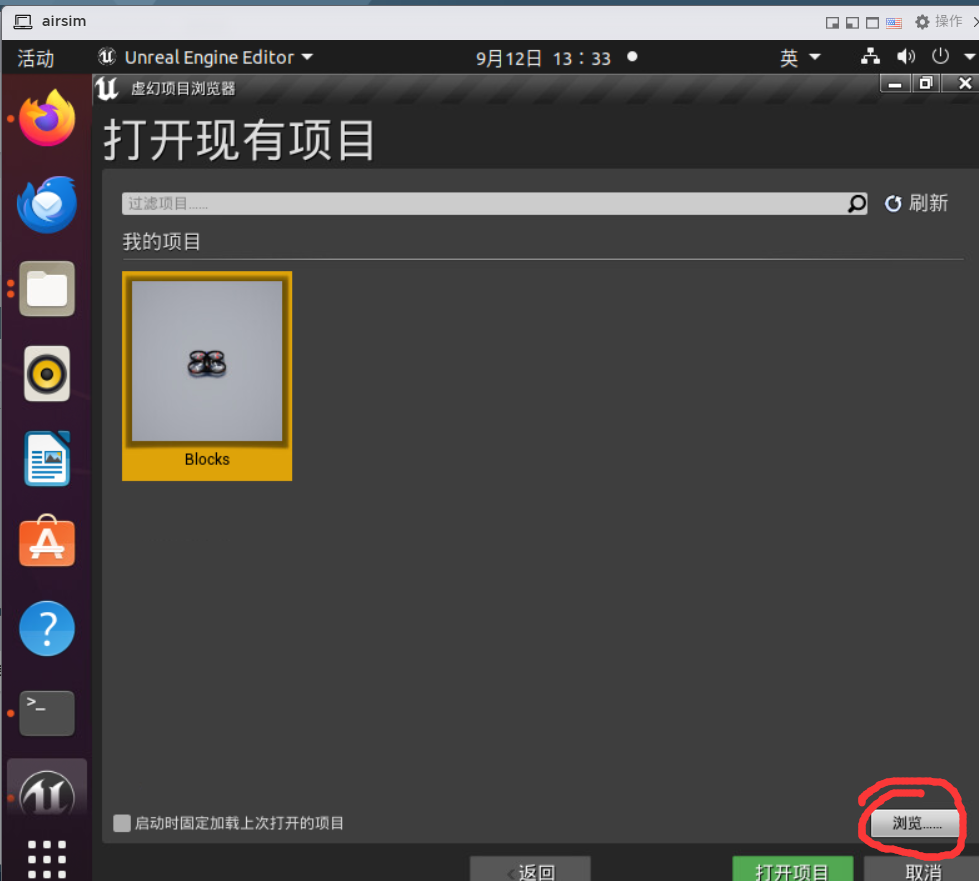The height and width of the screenshot is (881, 979).
Task: Open the 活动 Activities overview
Action: point(36,58)
